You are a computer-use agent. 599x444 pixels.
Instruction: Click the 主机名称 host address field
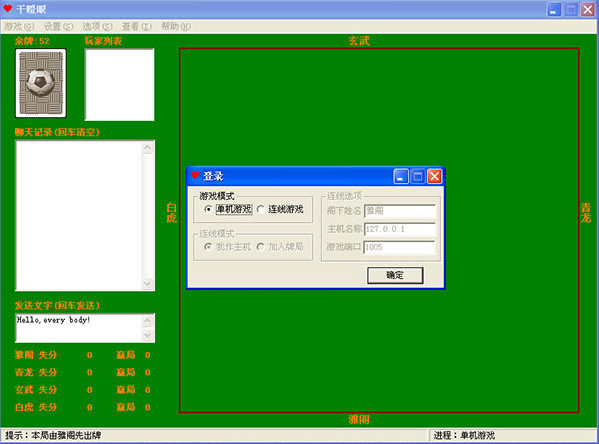click(x=399, y=229)
